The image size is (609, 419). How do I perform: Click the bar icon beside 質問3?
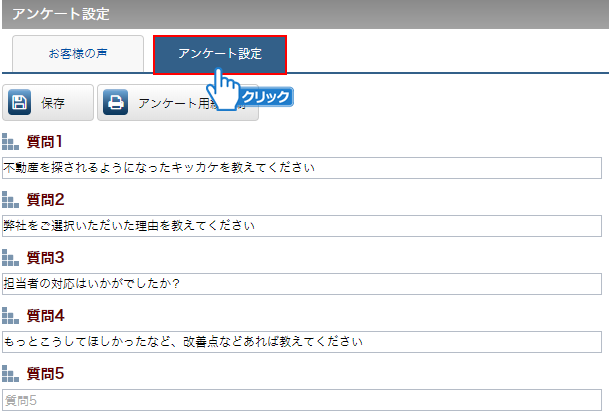[x=11, y=258]
